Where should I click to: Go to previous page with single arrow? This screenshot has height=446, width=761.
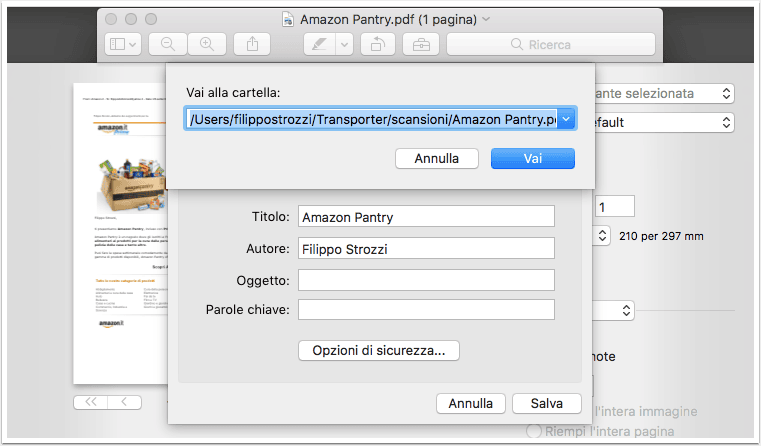point(125,402)
